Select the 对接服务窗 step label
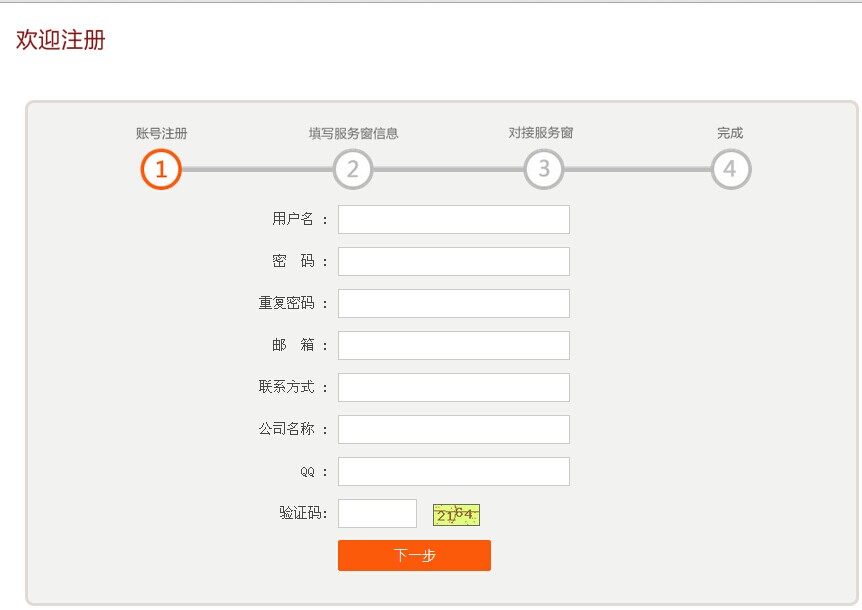This screenshot has height=610, width=862. (x=541, y=133)
